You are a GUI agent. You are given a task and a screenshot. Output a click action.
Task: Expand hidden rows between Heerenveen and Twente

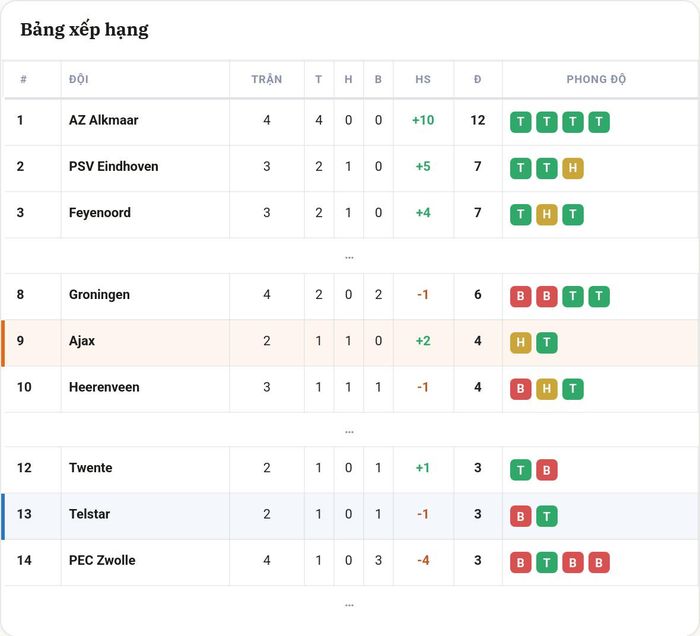click(349, 432)
